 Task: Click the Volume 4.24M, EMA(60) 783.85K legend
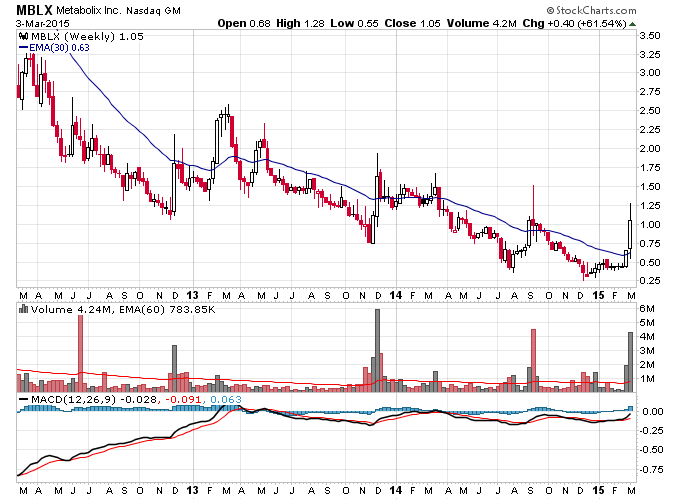coord(123,310)
